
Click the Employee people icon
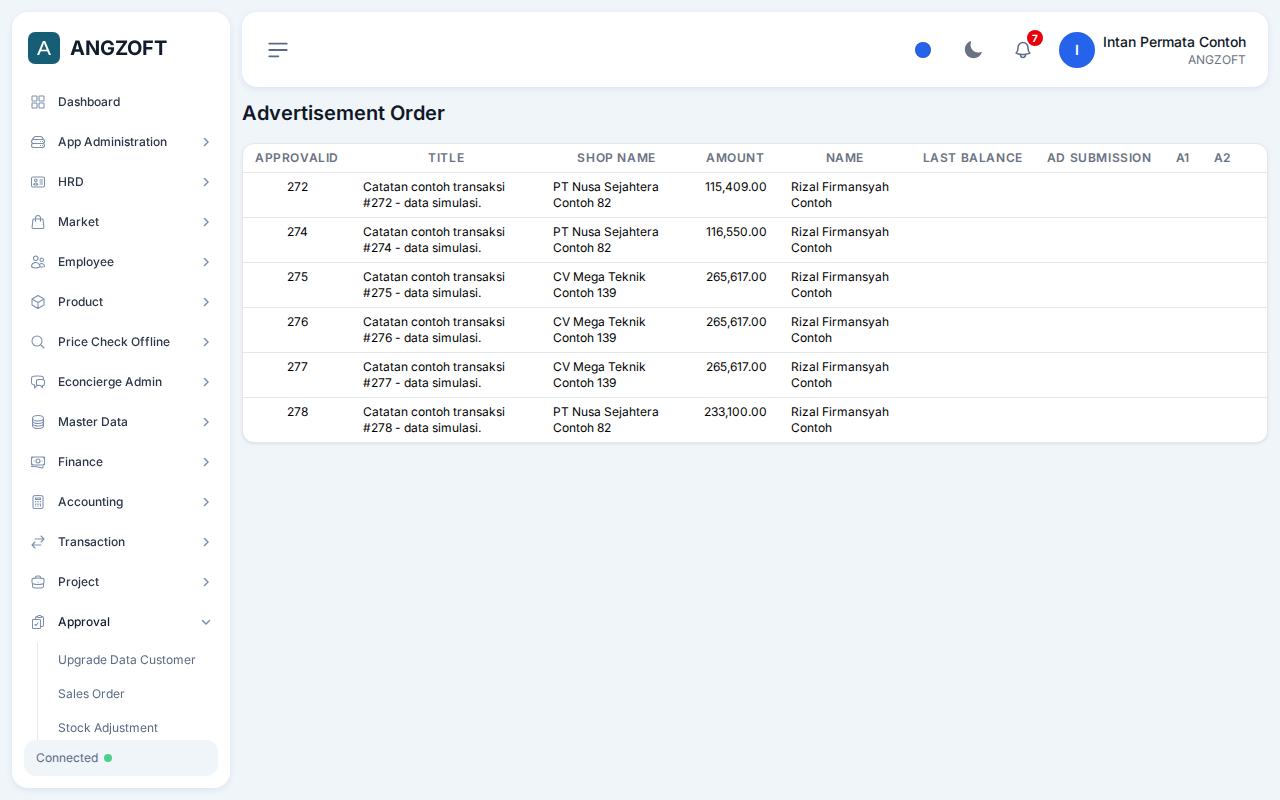click(x=38, y=262)
